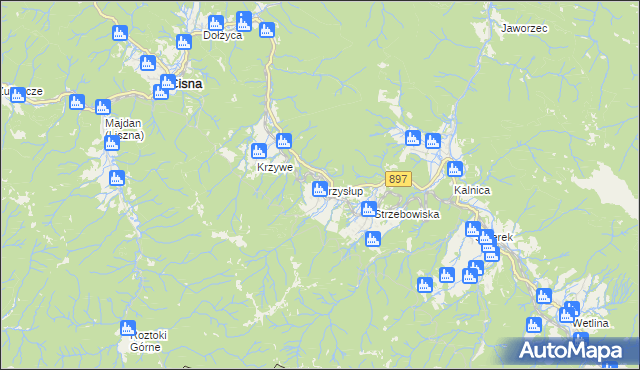Image resolution: width=640 pixels, height=370 pixels.
Task: Click the marker immediately left of Wetlina label
Action: click(x=566, y=315)
